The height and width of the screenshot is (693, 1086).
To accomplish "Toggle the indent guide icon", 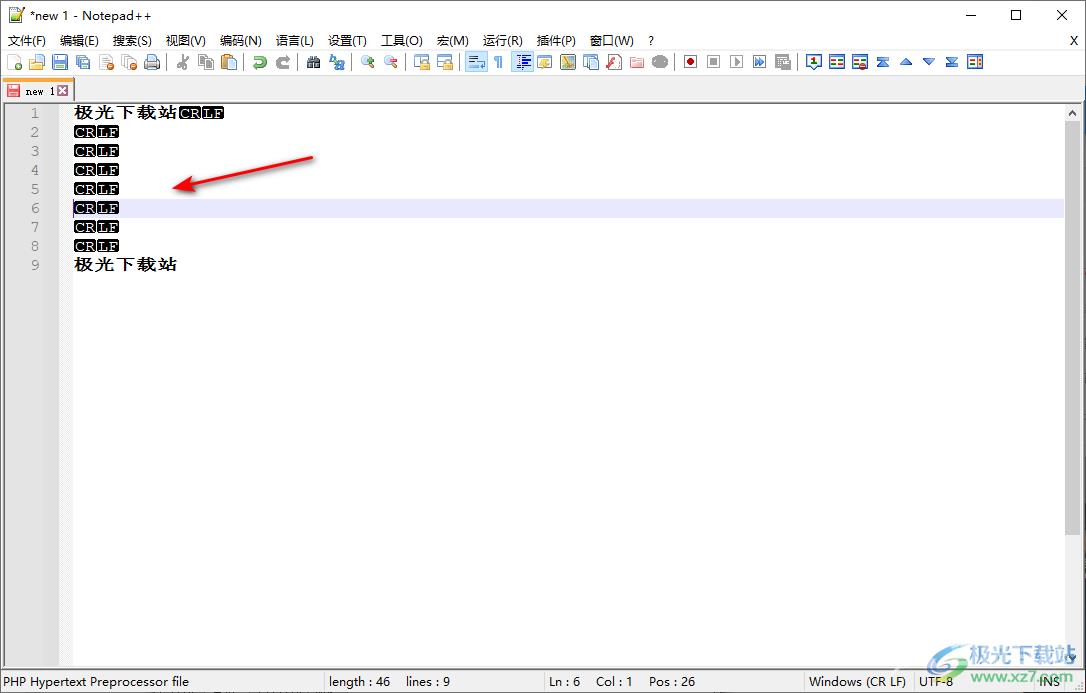I will point(522,62).
